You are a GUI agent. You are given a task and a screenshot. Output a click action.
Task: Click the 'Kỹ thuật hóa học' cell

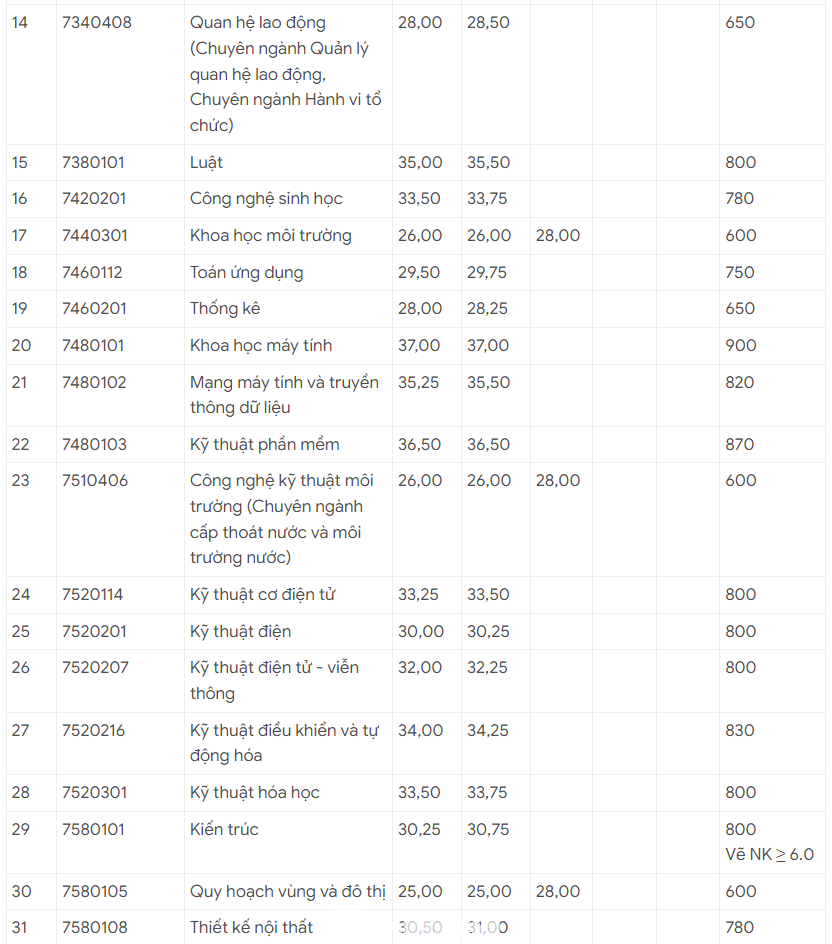tap(254, 792)
